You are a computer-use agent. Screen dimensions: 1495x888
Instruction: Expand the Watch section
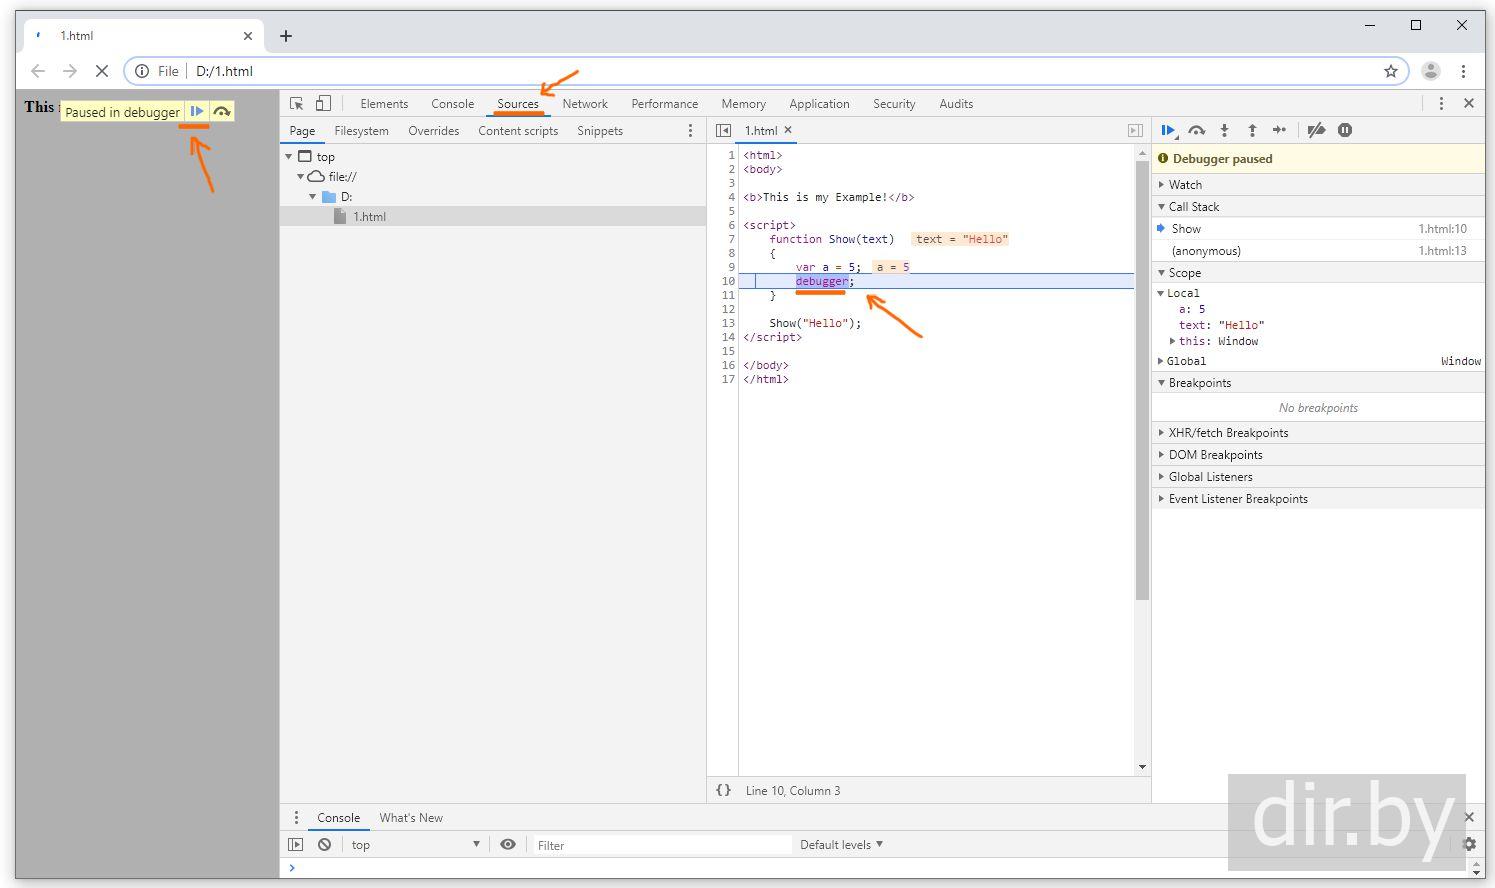1185,185
